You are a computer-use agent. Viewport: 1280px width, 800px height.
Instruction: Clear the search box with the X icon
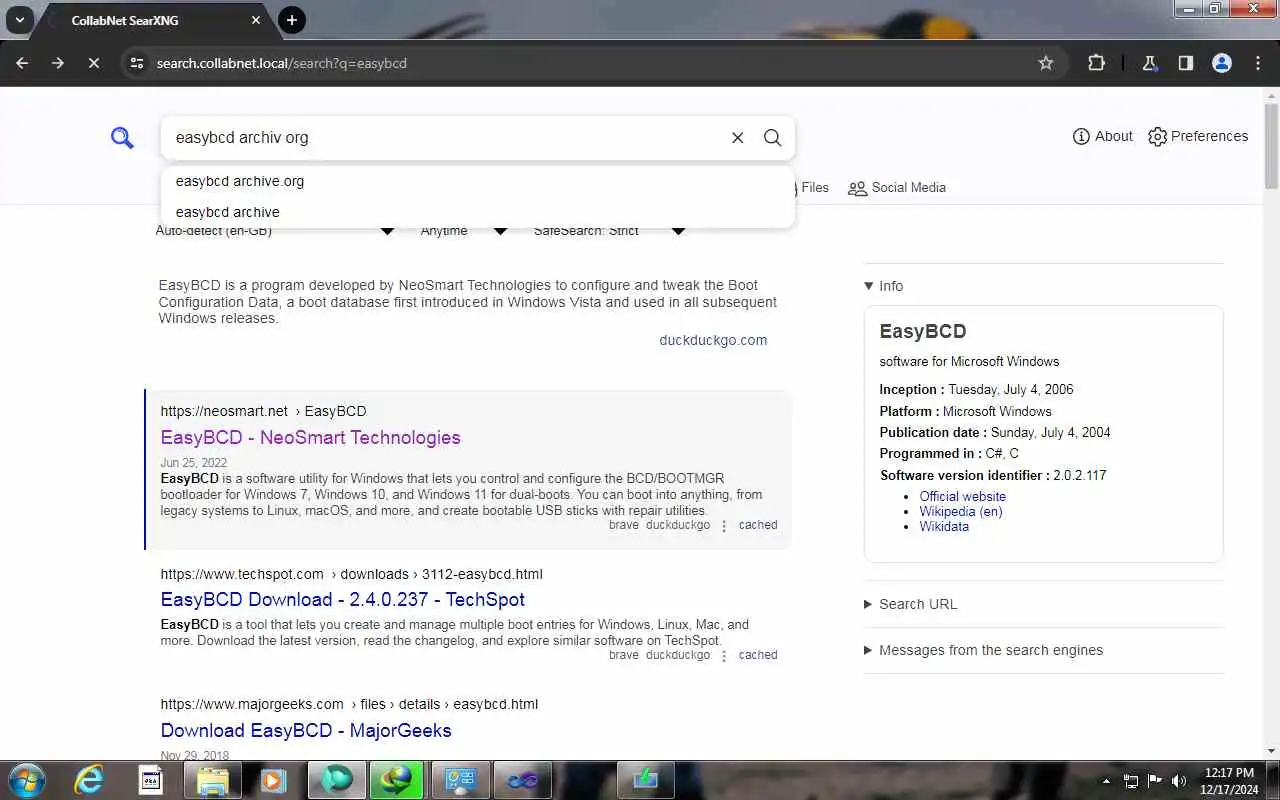[x=738, y=138]
